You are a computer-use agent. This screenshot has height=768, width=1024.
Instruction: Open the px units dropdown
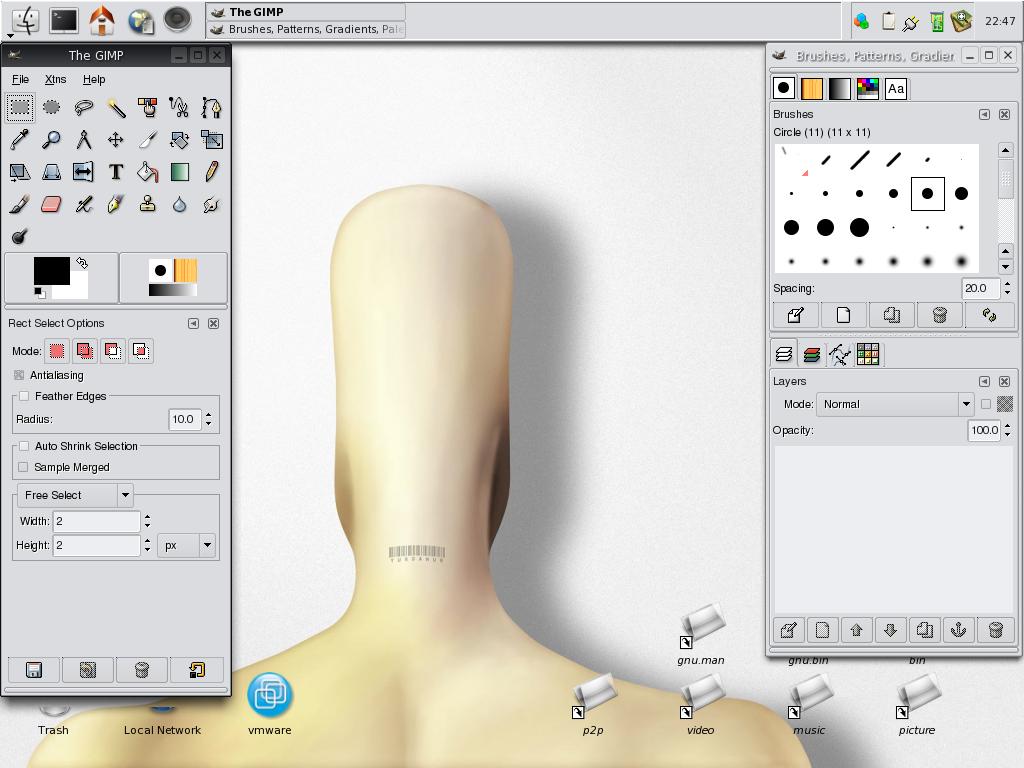(187, 545)
